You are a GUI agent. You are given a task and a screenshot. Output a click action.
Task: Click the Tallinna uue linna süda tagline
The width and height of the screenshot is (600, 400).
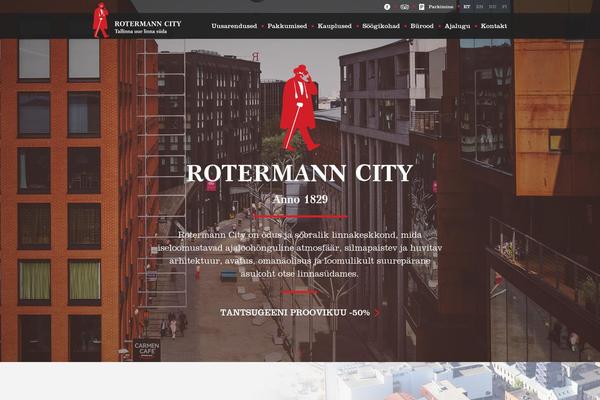pos(141,32)
